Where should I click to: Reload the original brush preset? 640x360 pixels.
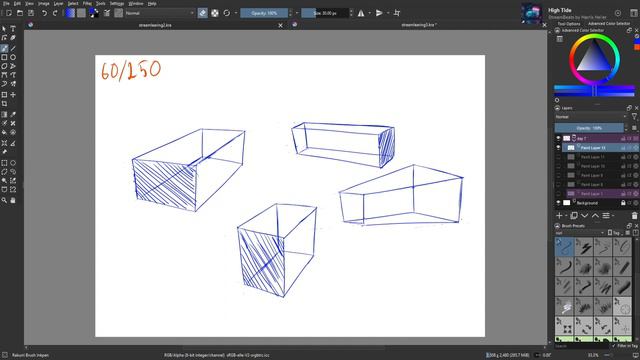tap(227, 13)
